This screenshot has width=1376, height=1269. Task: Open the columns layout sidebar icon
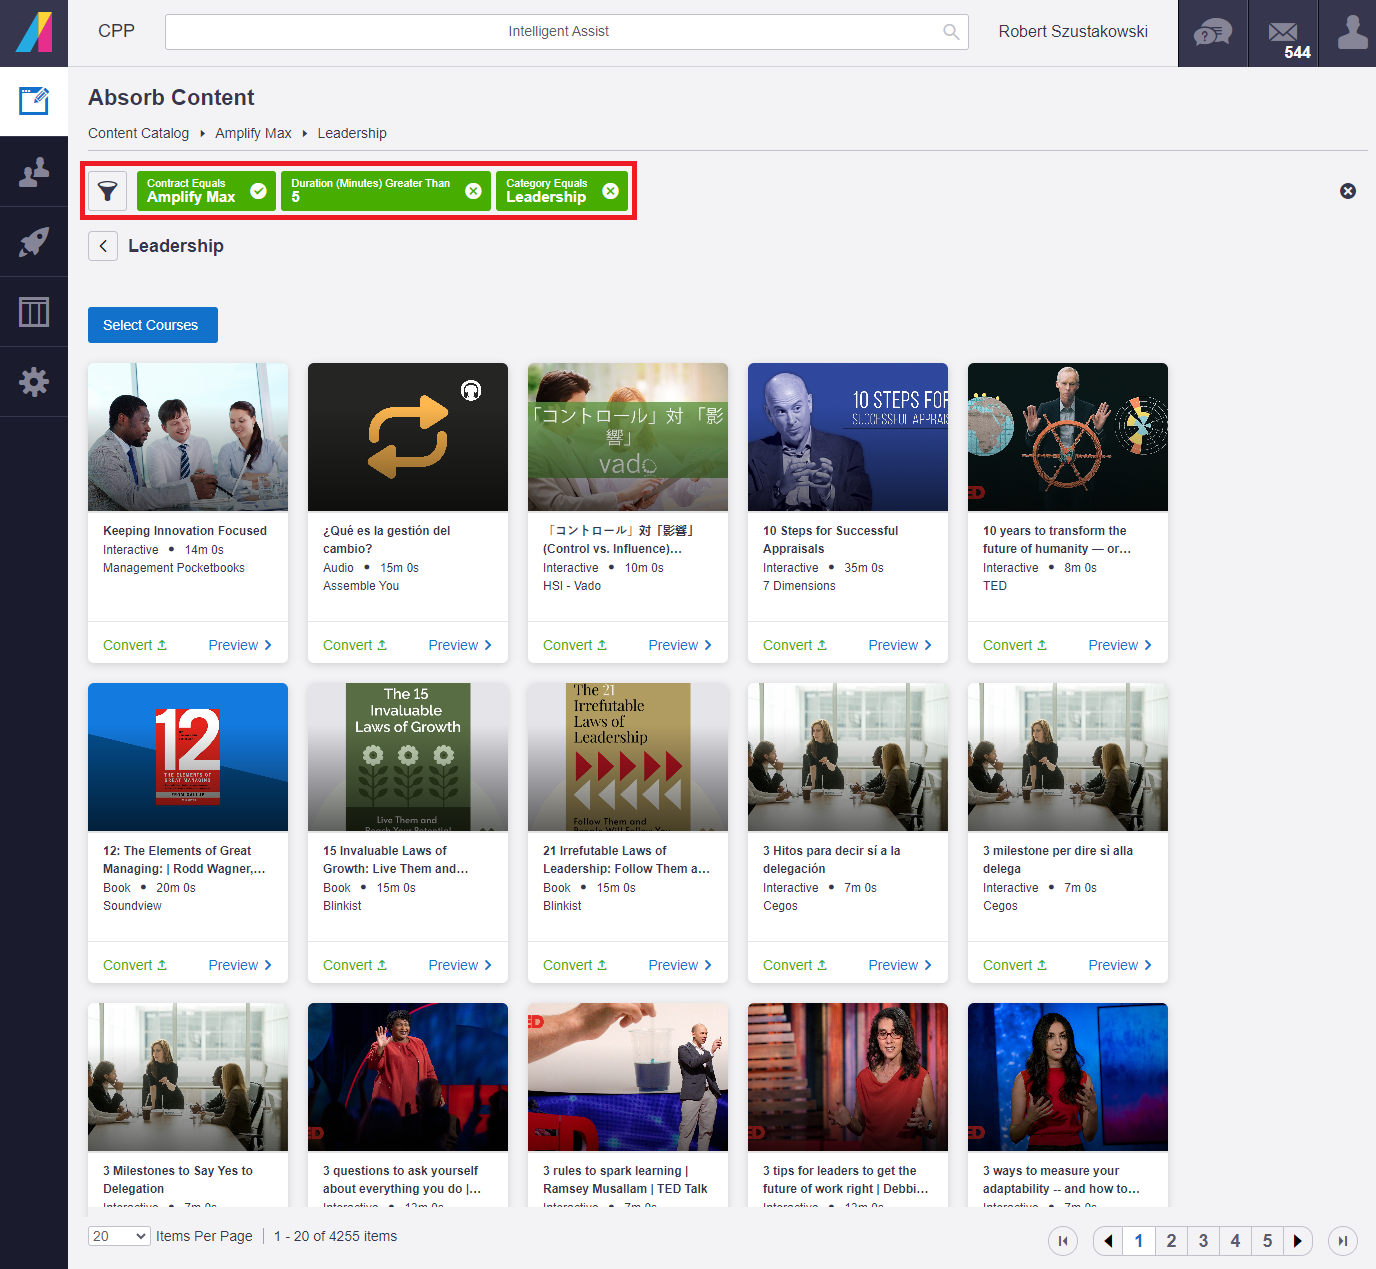(x=34, y=312)
